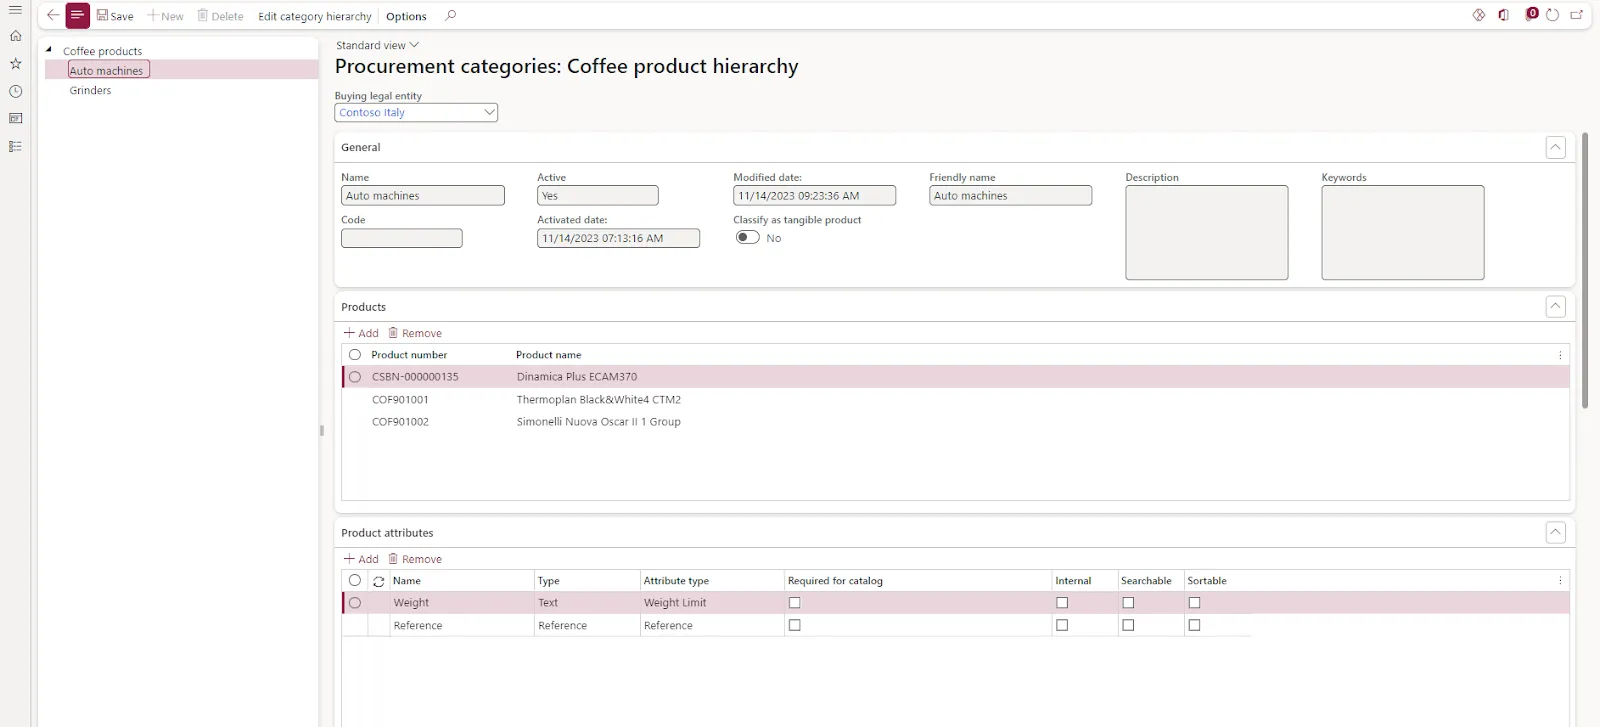Viewport: 1600px width, 727px height.
Task: Select Weight attribute row radio
Action: pos(355,603)
